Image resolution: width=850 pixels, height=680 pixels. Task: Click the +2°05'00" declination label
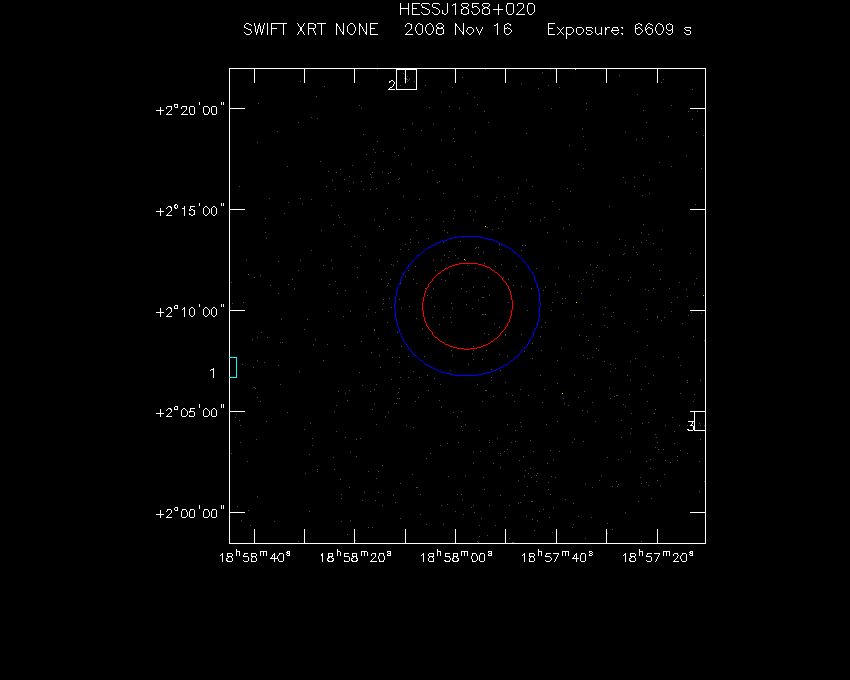click(x=190, y=413)
